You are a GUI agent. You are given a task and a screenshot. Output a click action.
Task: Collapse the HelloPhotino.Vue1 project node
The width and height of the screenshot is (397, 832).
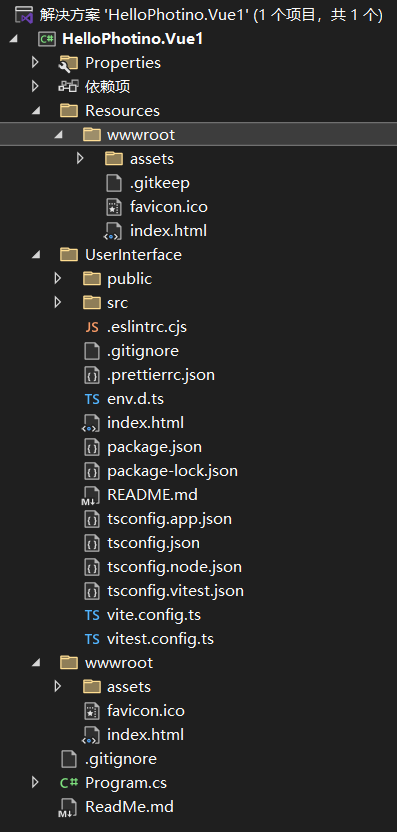click(x=13, y=39)
